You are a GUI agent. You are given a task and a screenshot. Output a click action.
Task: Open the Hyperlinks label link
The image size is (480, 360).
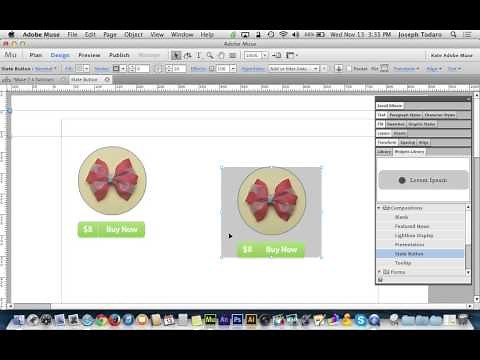(253, 69)
